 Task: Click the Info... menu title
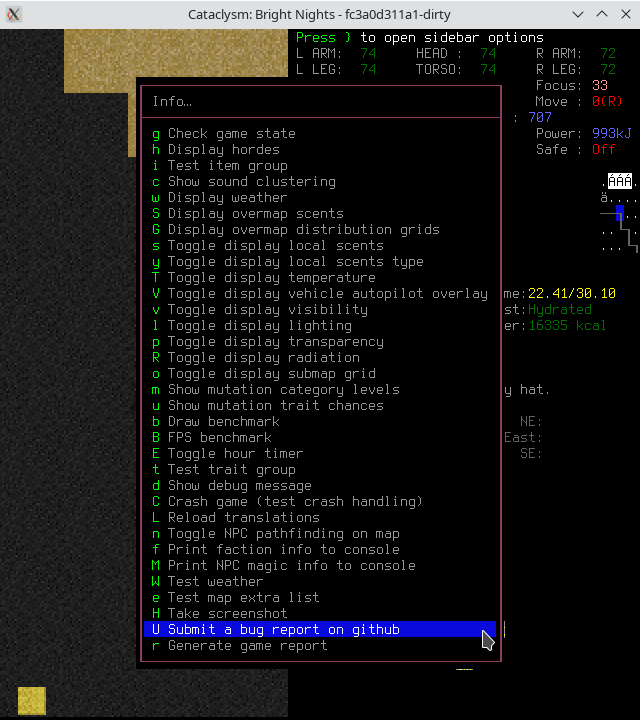click(x=172, y=101)
